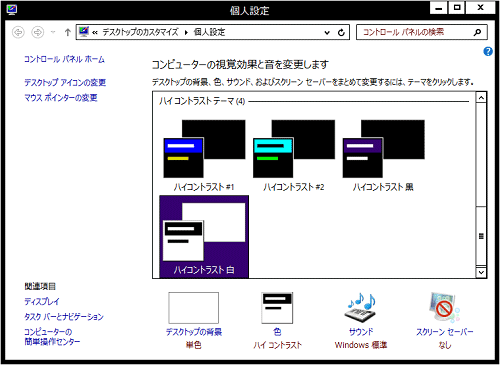Viewport: 500px width, 365px height.
Task: Open コンピューターの簡単操作センター link
Action: pyautogui.click(x=52, y=337)
